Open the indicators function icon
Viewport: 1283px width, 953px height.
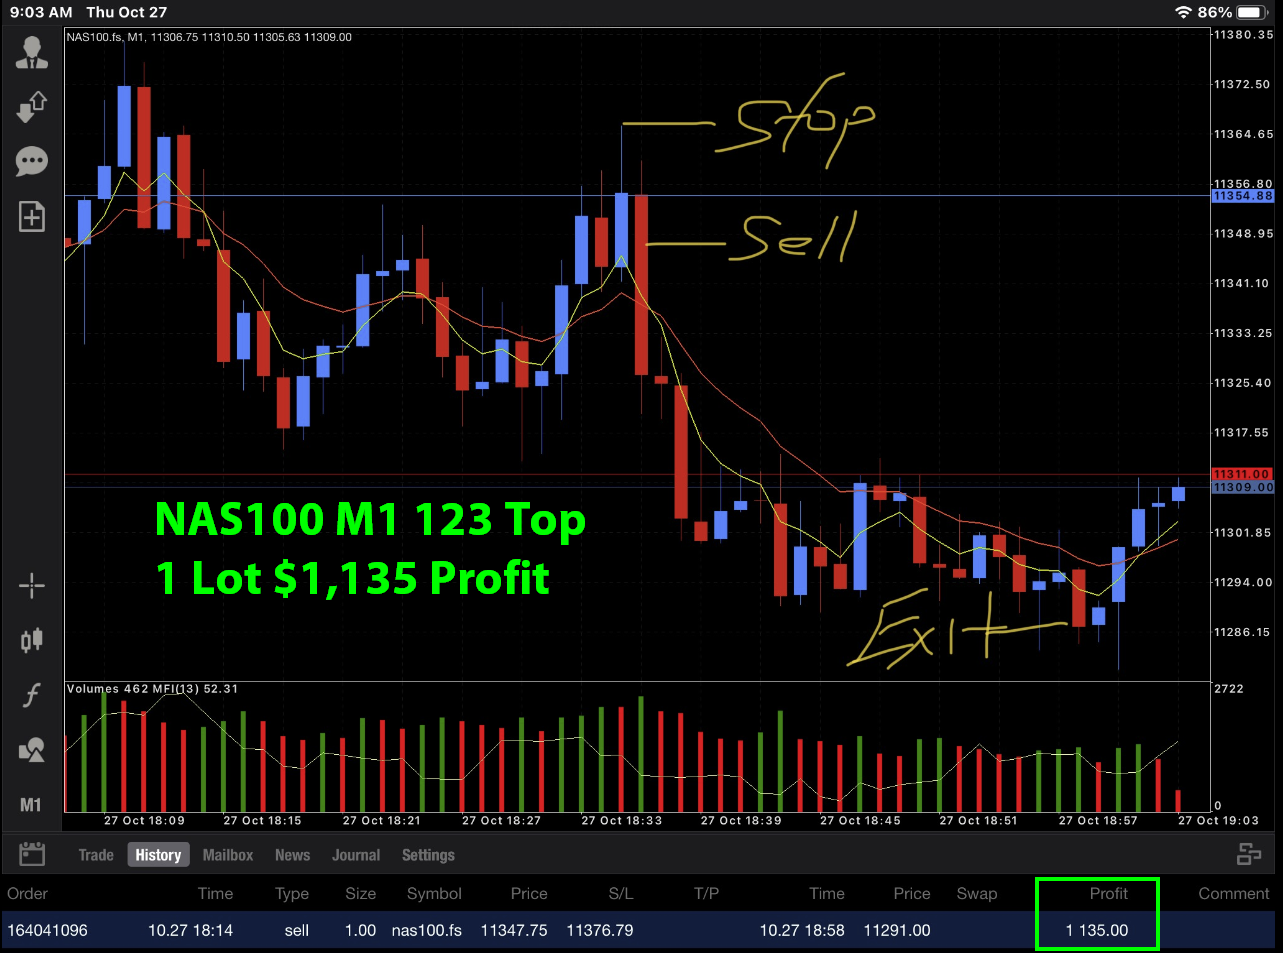[x=32, y=695]
